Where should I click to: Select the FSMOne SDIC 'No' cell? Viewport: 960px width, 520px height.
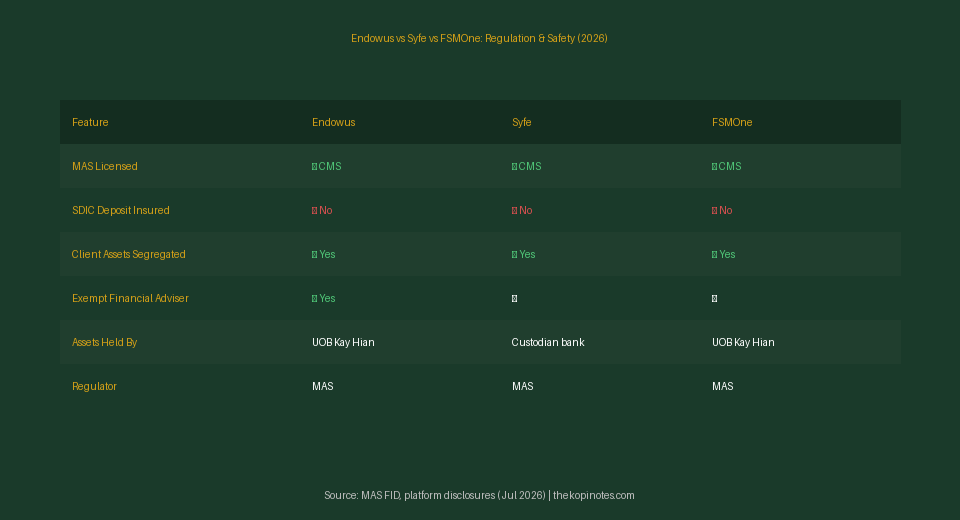pos(722,211)
